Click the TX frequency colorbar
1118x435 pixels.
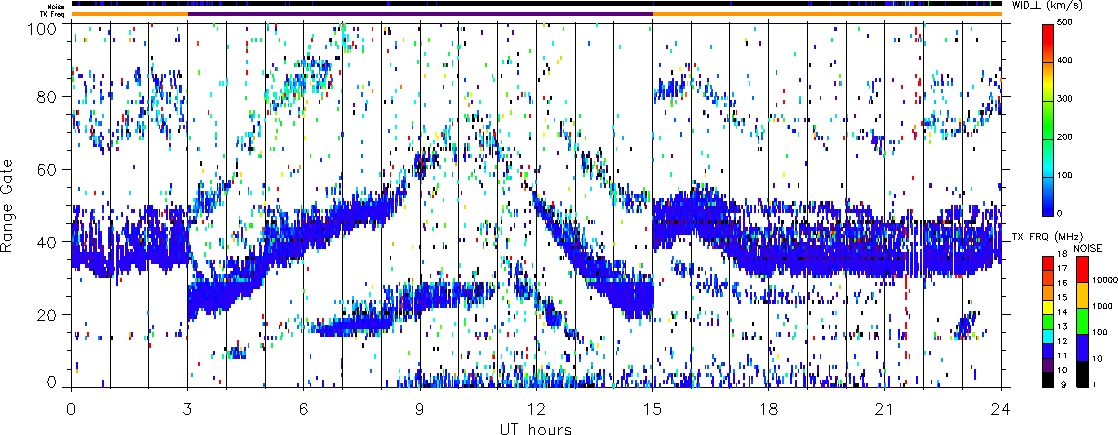coord(1047,321)
